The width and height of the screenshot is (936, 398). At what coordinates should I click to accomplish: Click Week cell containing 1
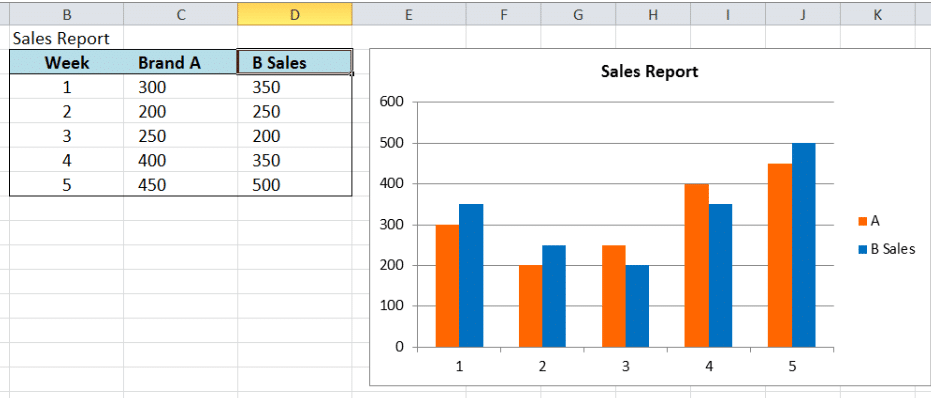(x=67, y=87)
